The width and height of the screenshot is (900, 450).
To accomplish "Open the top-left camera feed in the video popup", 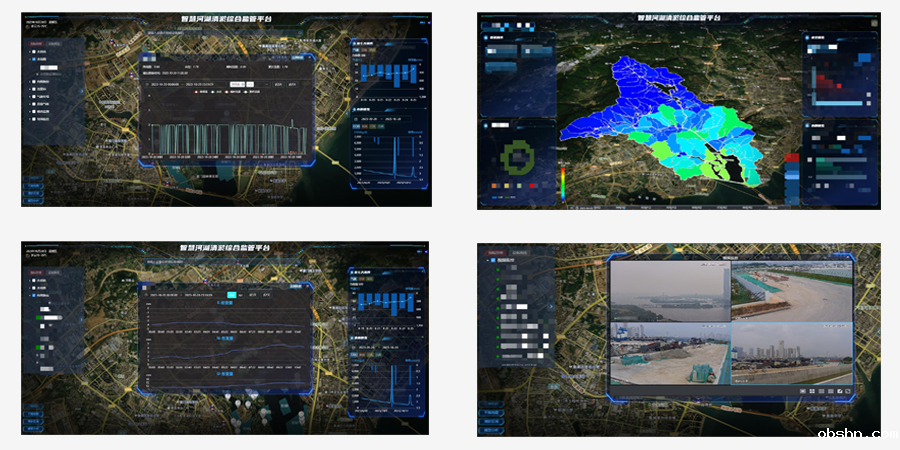I will (669, 291).
